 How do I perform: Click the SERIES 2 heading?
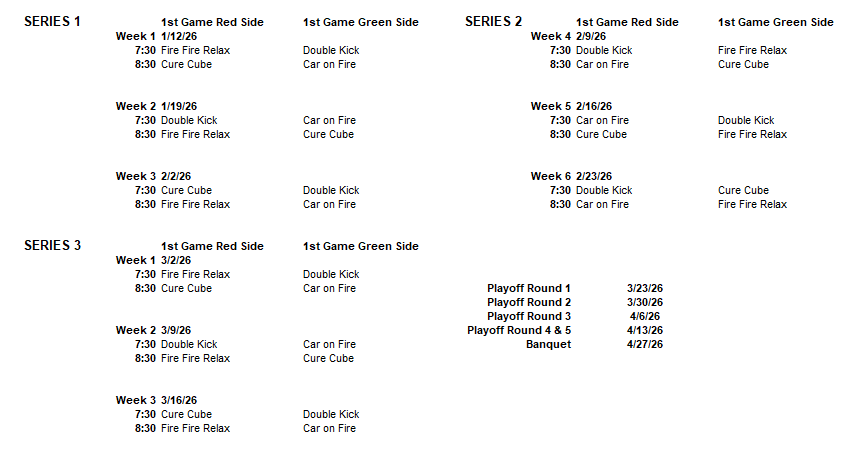(493, 21)
